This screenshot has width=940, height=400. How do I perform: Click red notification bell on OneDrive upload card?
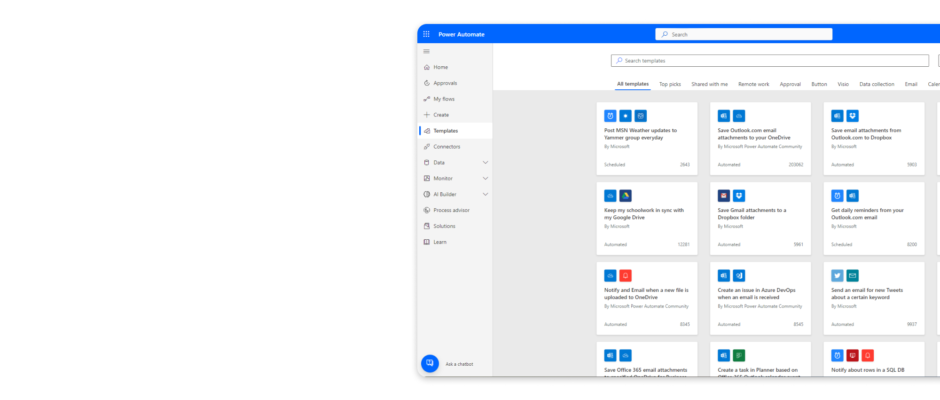click(x=625, y=275)
